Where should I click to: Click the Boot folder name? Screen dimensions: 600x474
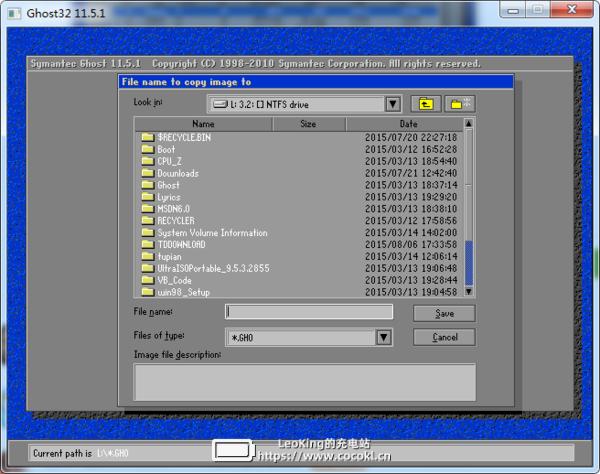(166, 149)
